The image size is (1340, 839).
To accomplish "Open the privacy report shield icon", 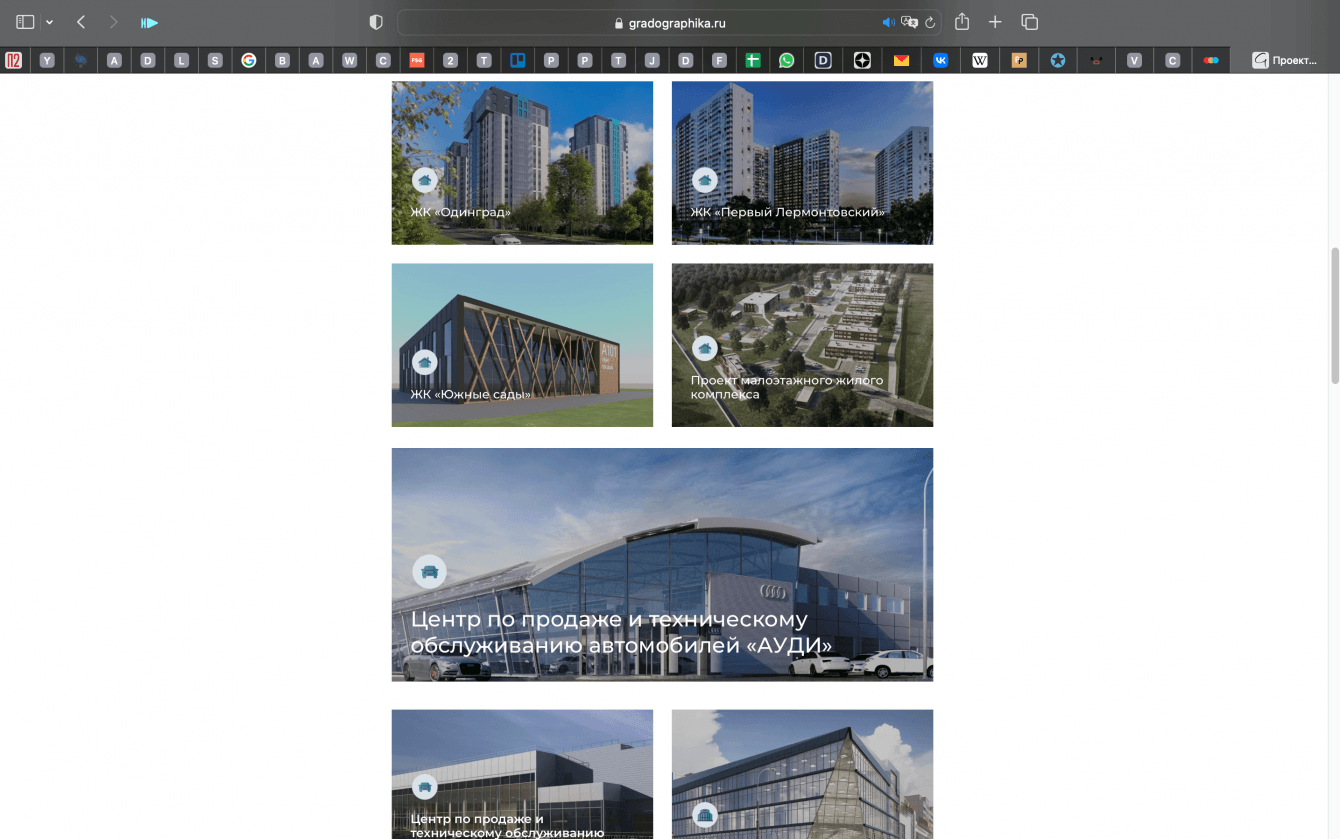I will click(376, 22).
